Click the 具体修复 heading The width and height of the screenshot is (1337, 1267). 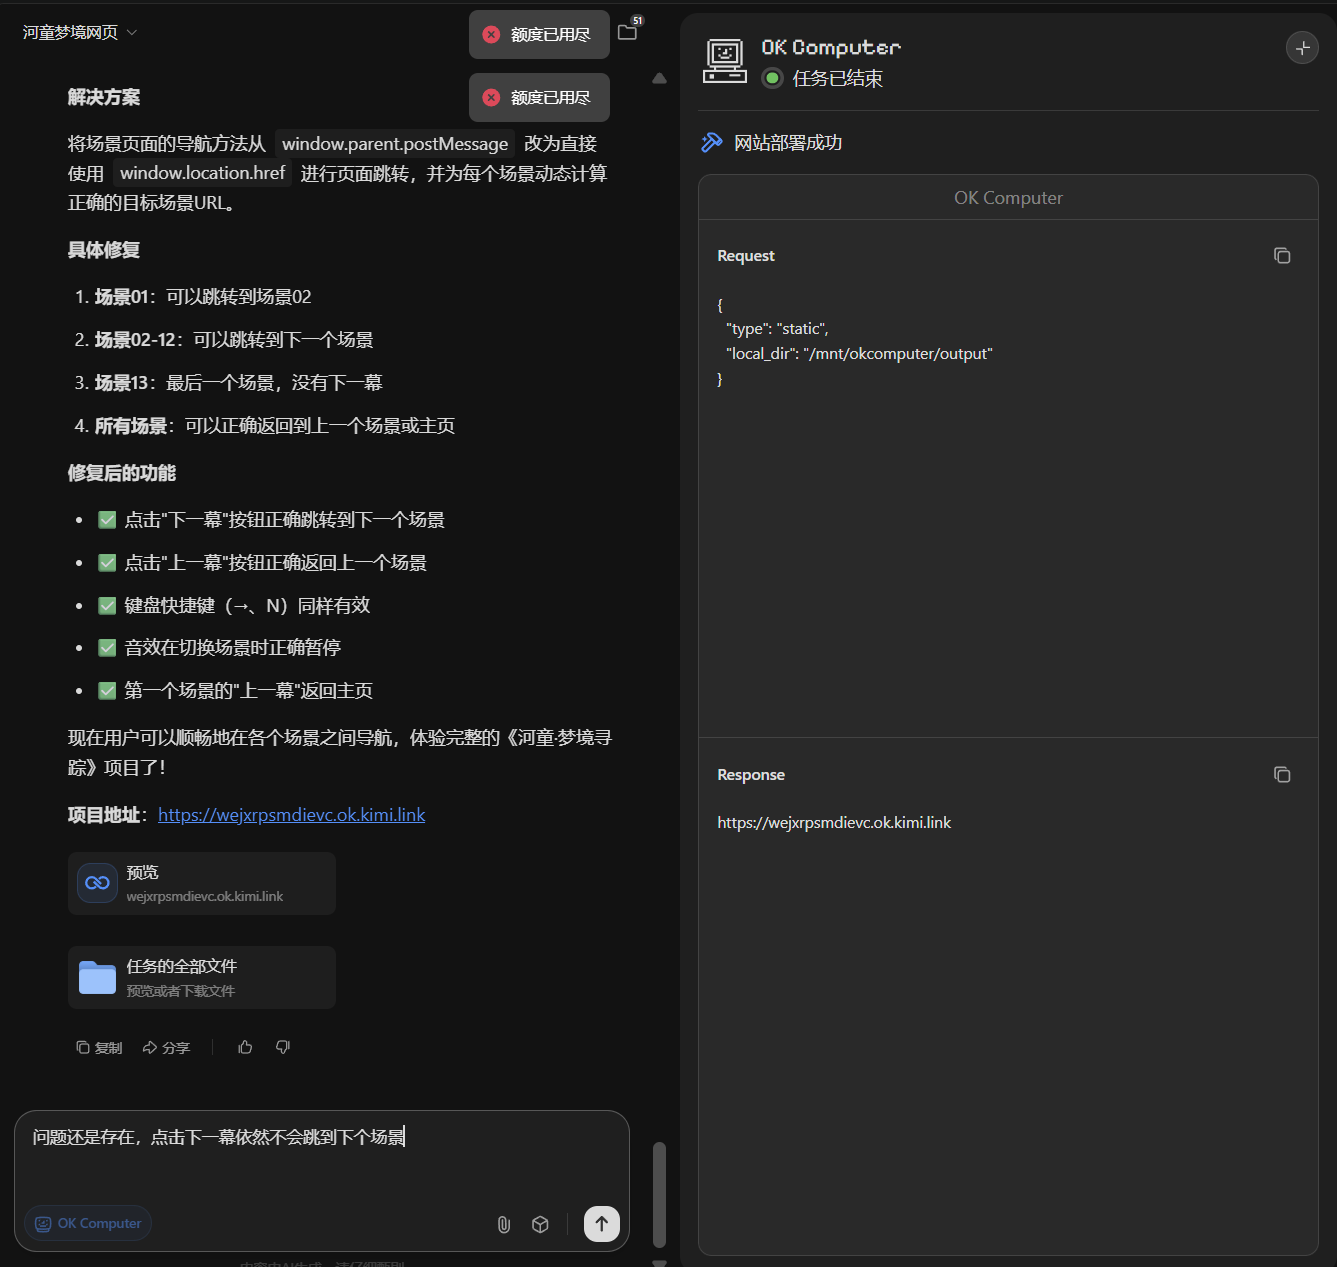pos(104,250)
